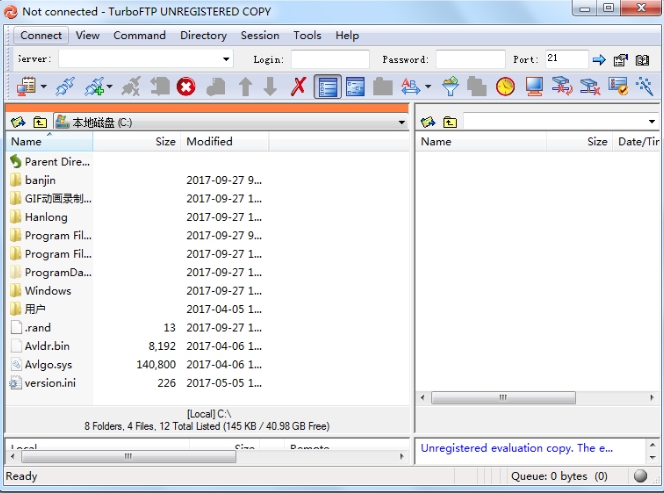Click the Password input field
This screenshot has height=493, width=664.
click(x=470, y=59)
